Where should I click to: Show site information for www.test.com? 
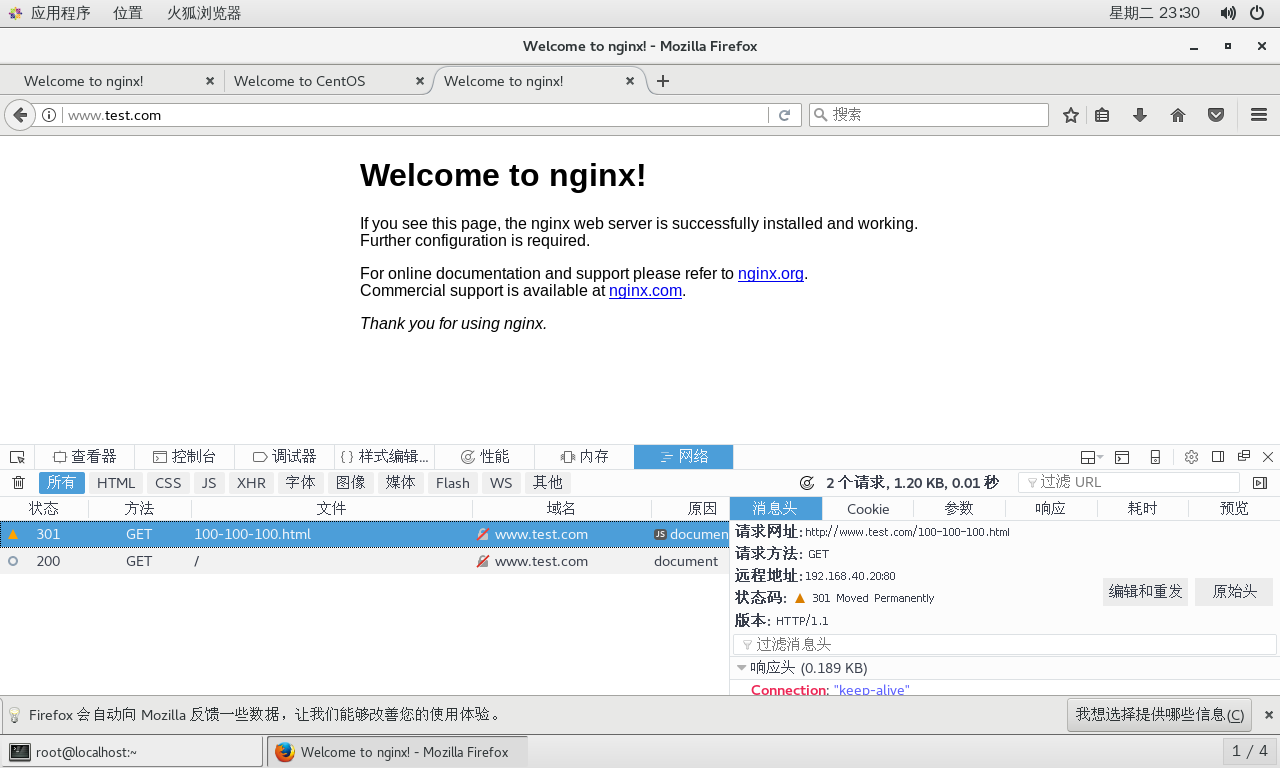point(49,115)
